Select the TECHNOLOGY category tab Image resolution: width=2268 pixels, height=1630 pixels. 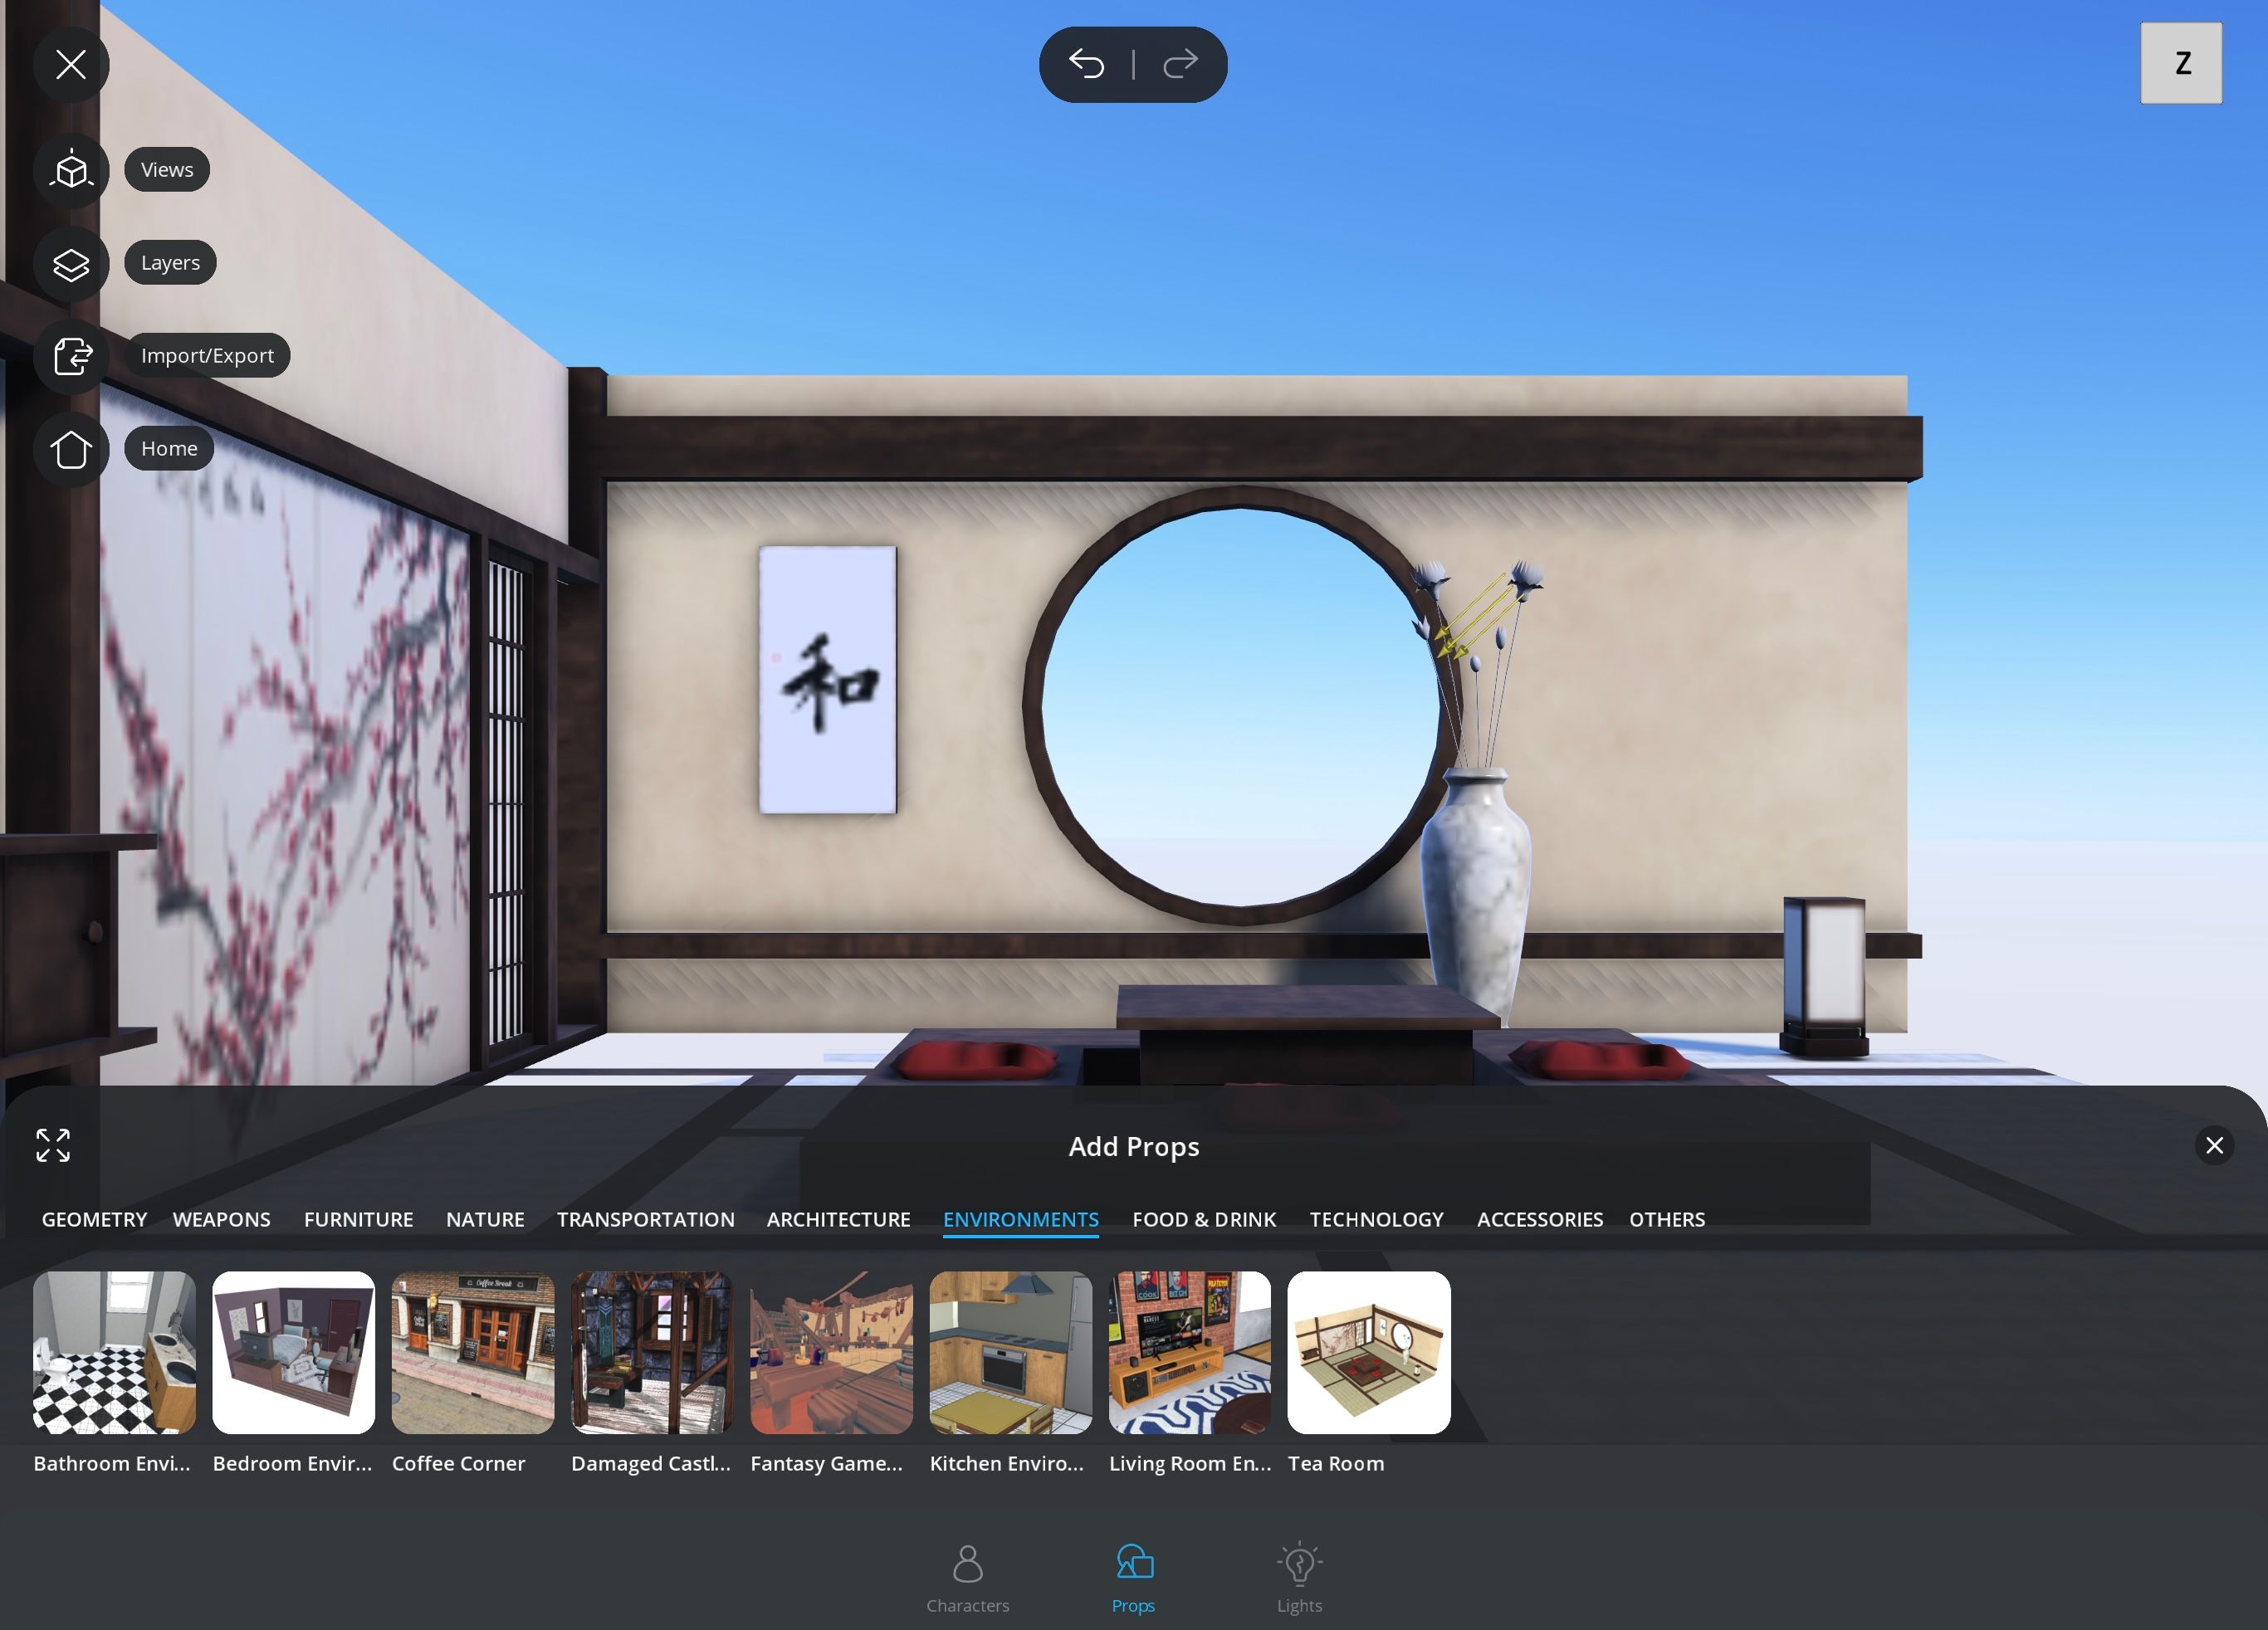[1376, 1219]
